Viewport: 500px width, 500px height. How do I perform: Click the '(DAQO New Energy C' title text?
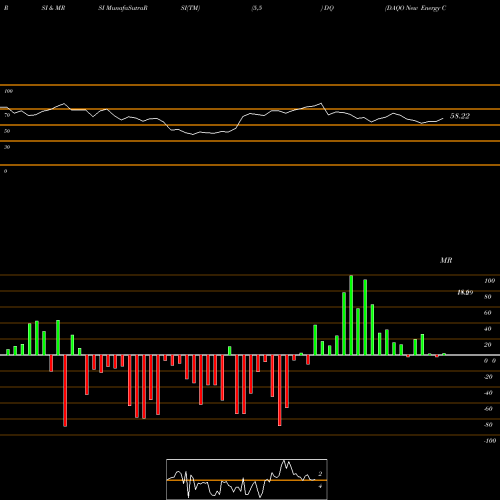415,8
